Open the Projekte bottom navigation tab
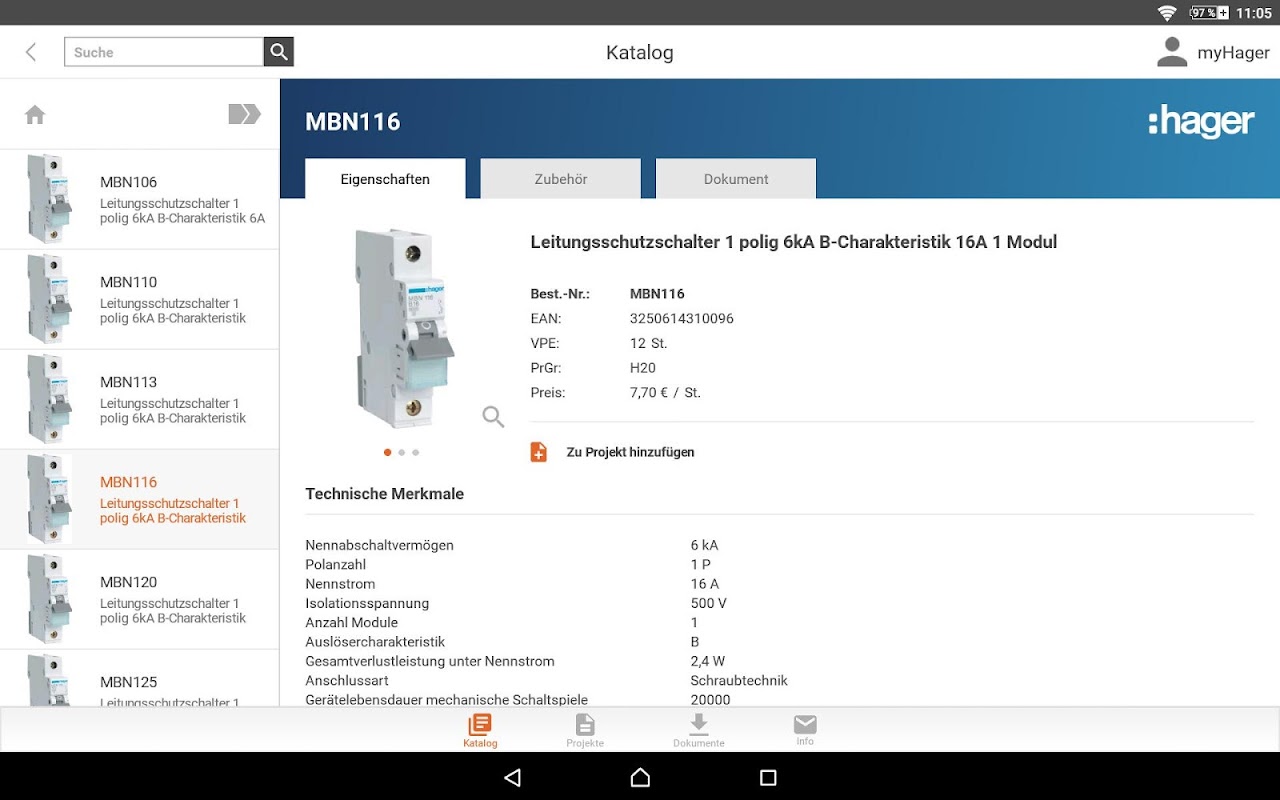This screenshot has width=1280, height=800. 585,731
